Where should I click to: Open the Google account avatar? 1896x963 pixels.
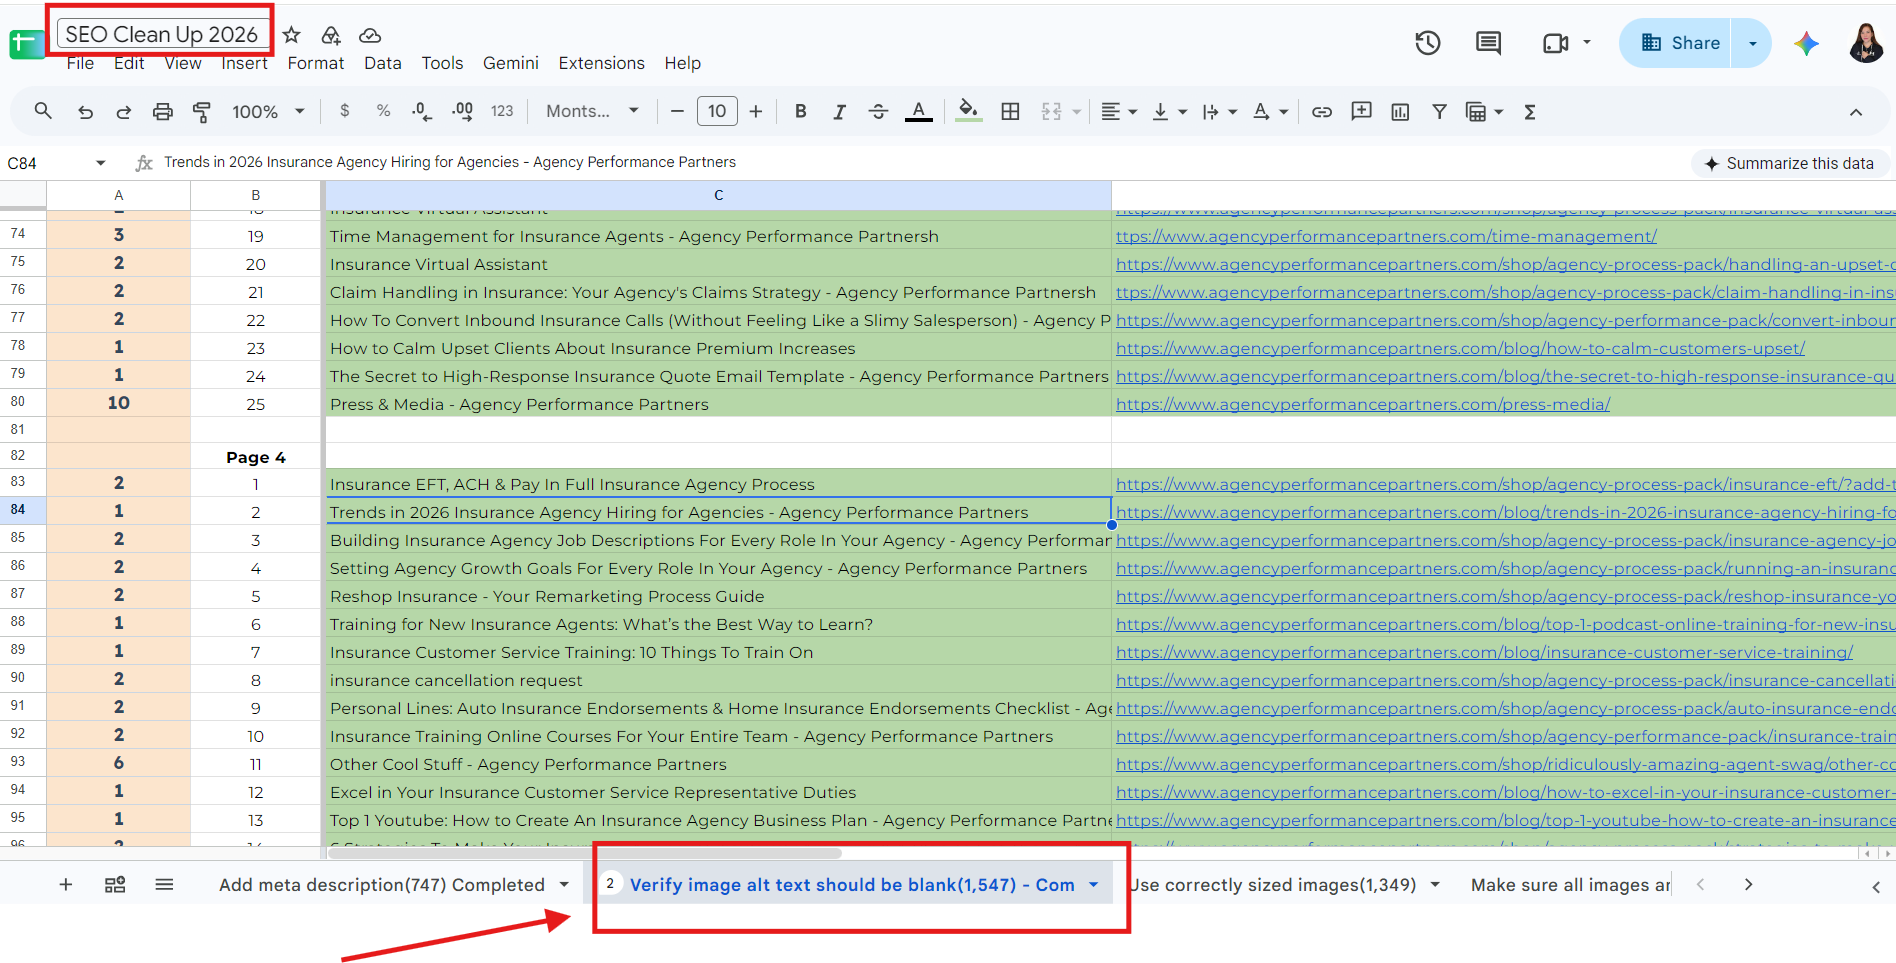[1865, 43]
